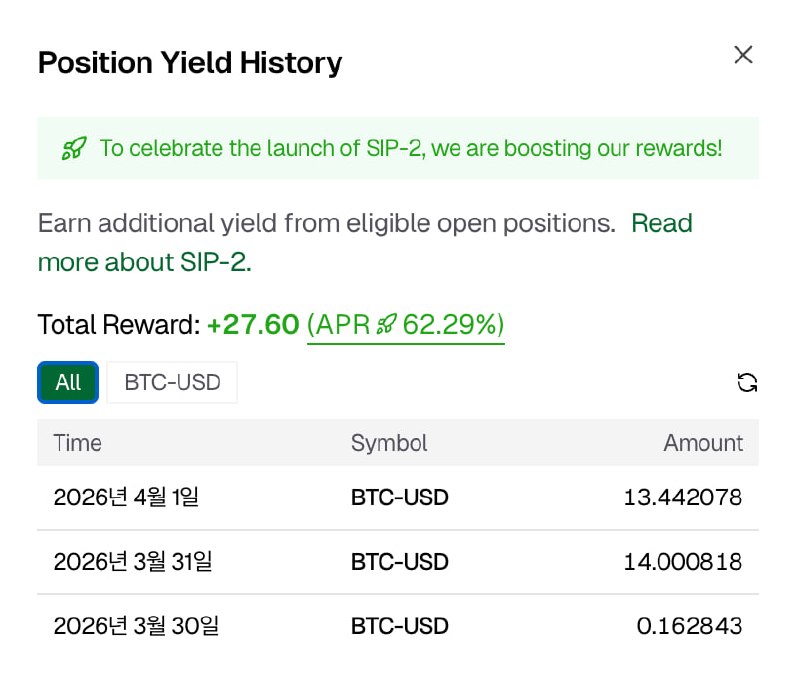This screenshot has width=800, height=677.
Task: Select the 2026년 3월 31일 date cell
Action: [x=133, y=562]
